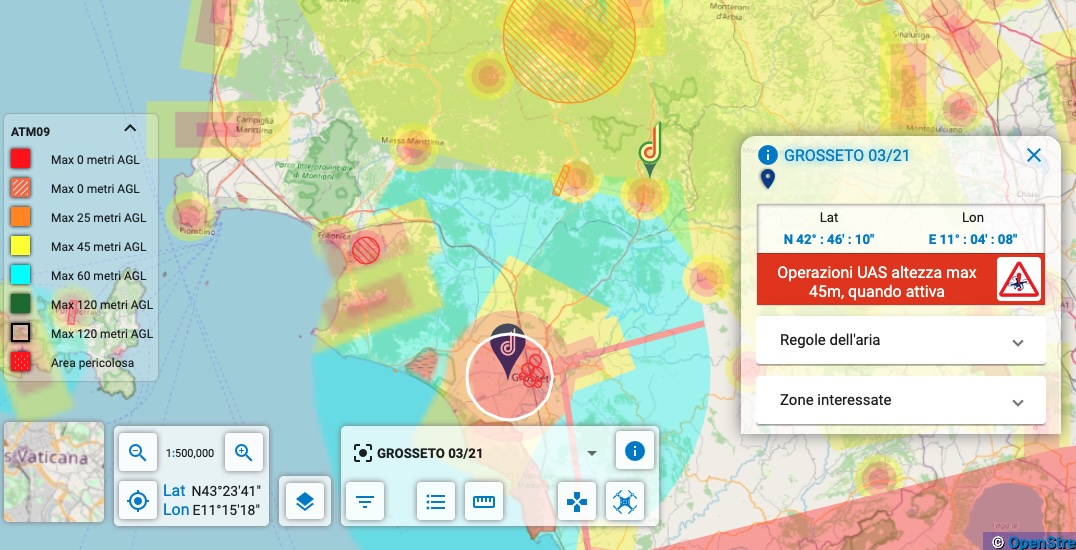Viewport: 1076px width, 550px height.
Task: Center map on my current location
Action: 138,500
